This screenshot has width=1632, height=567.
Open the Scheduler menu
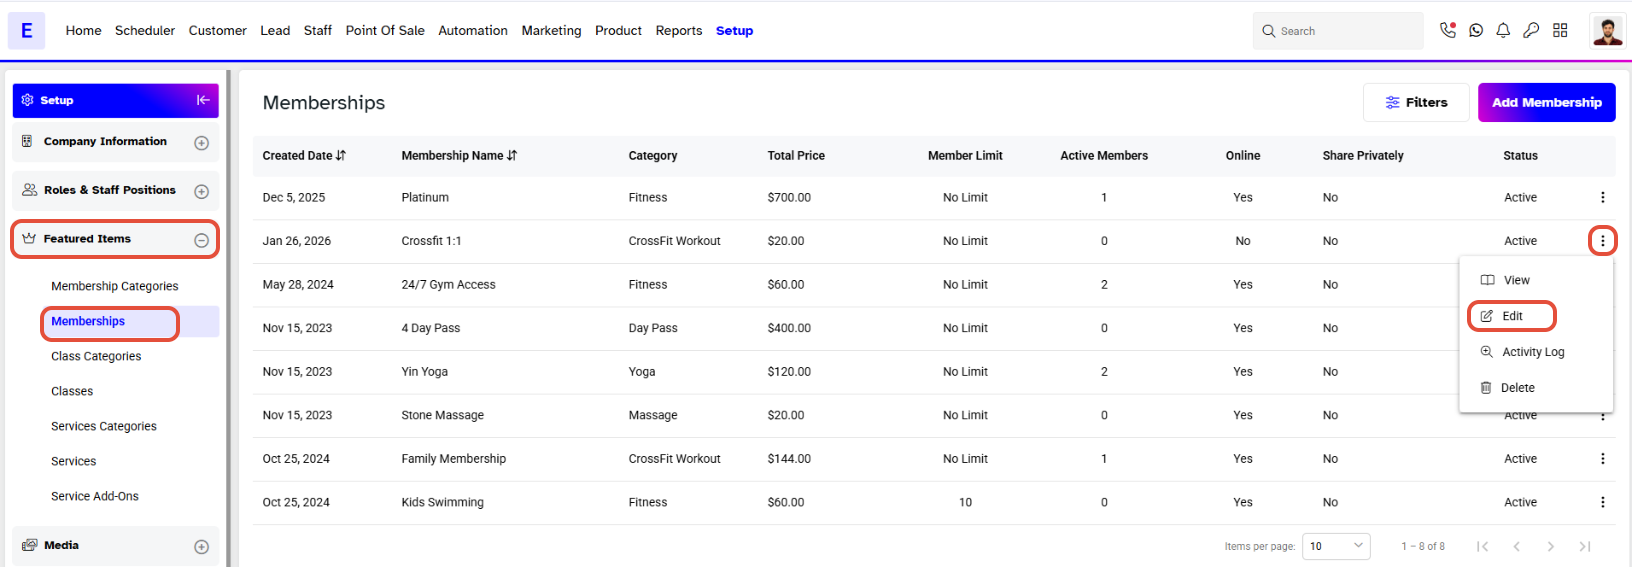click(x=145, y=31)
